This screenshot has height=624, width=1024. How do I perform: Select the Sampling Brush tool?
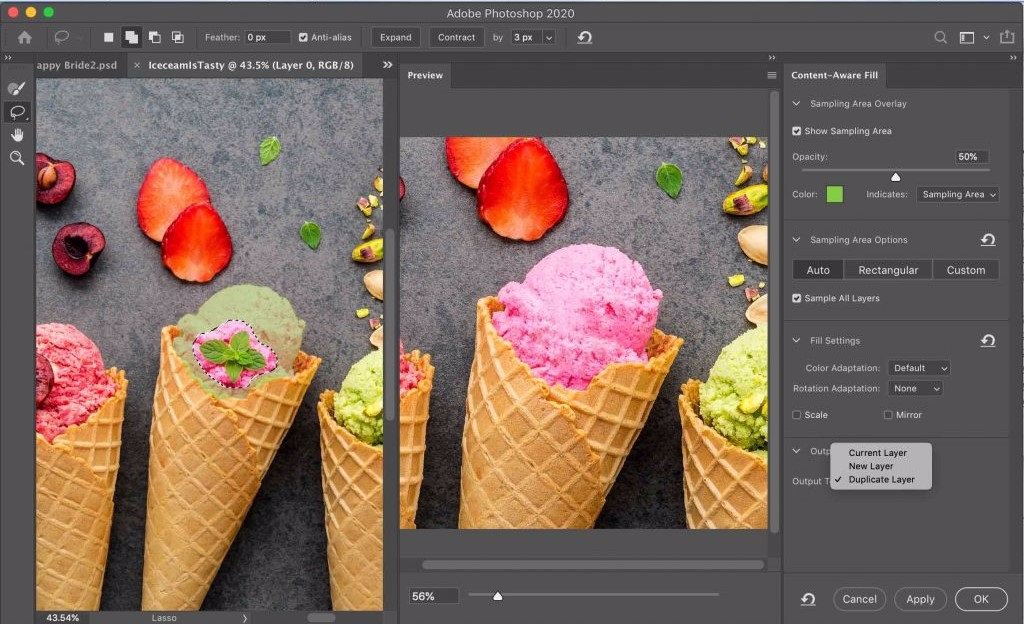16,87
